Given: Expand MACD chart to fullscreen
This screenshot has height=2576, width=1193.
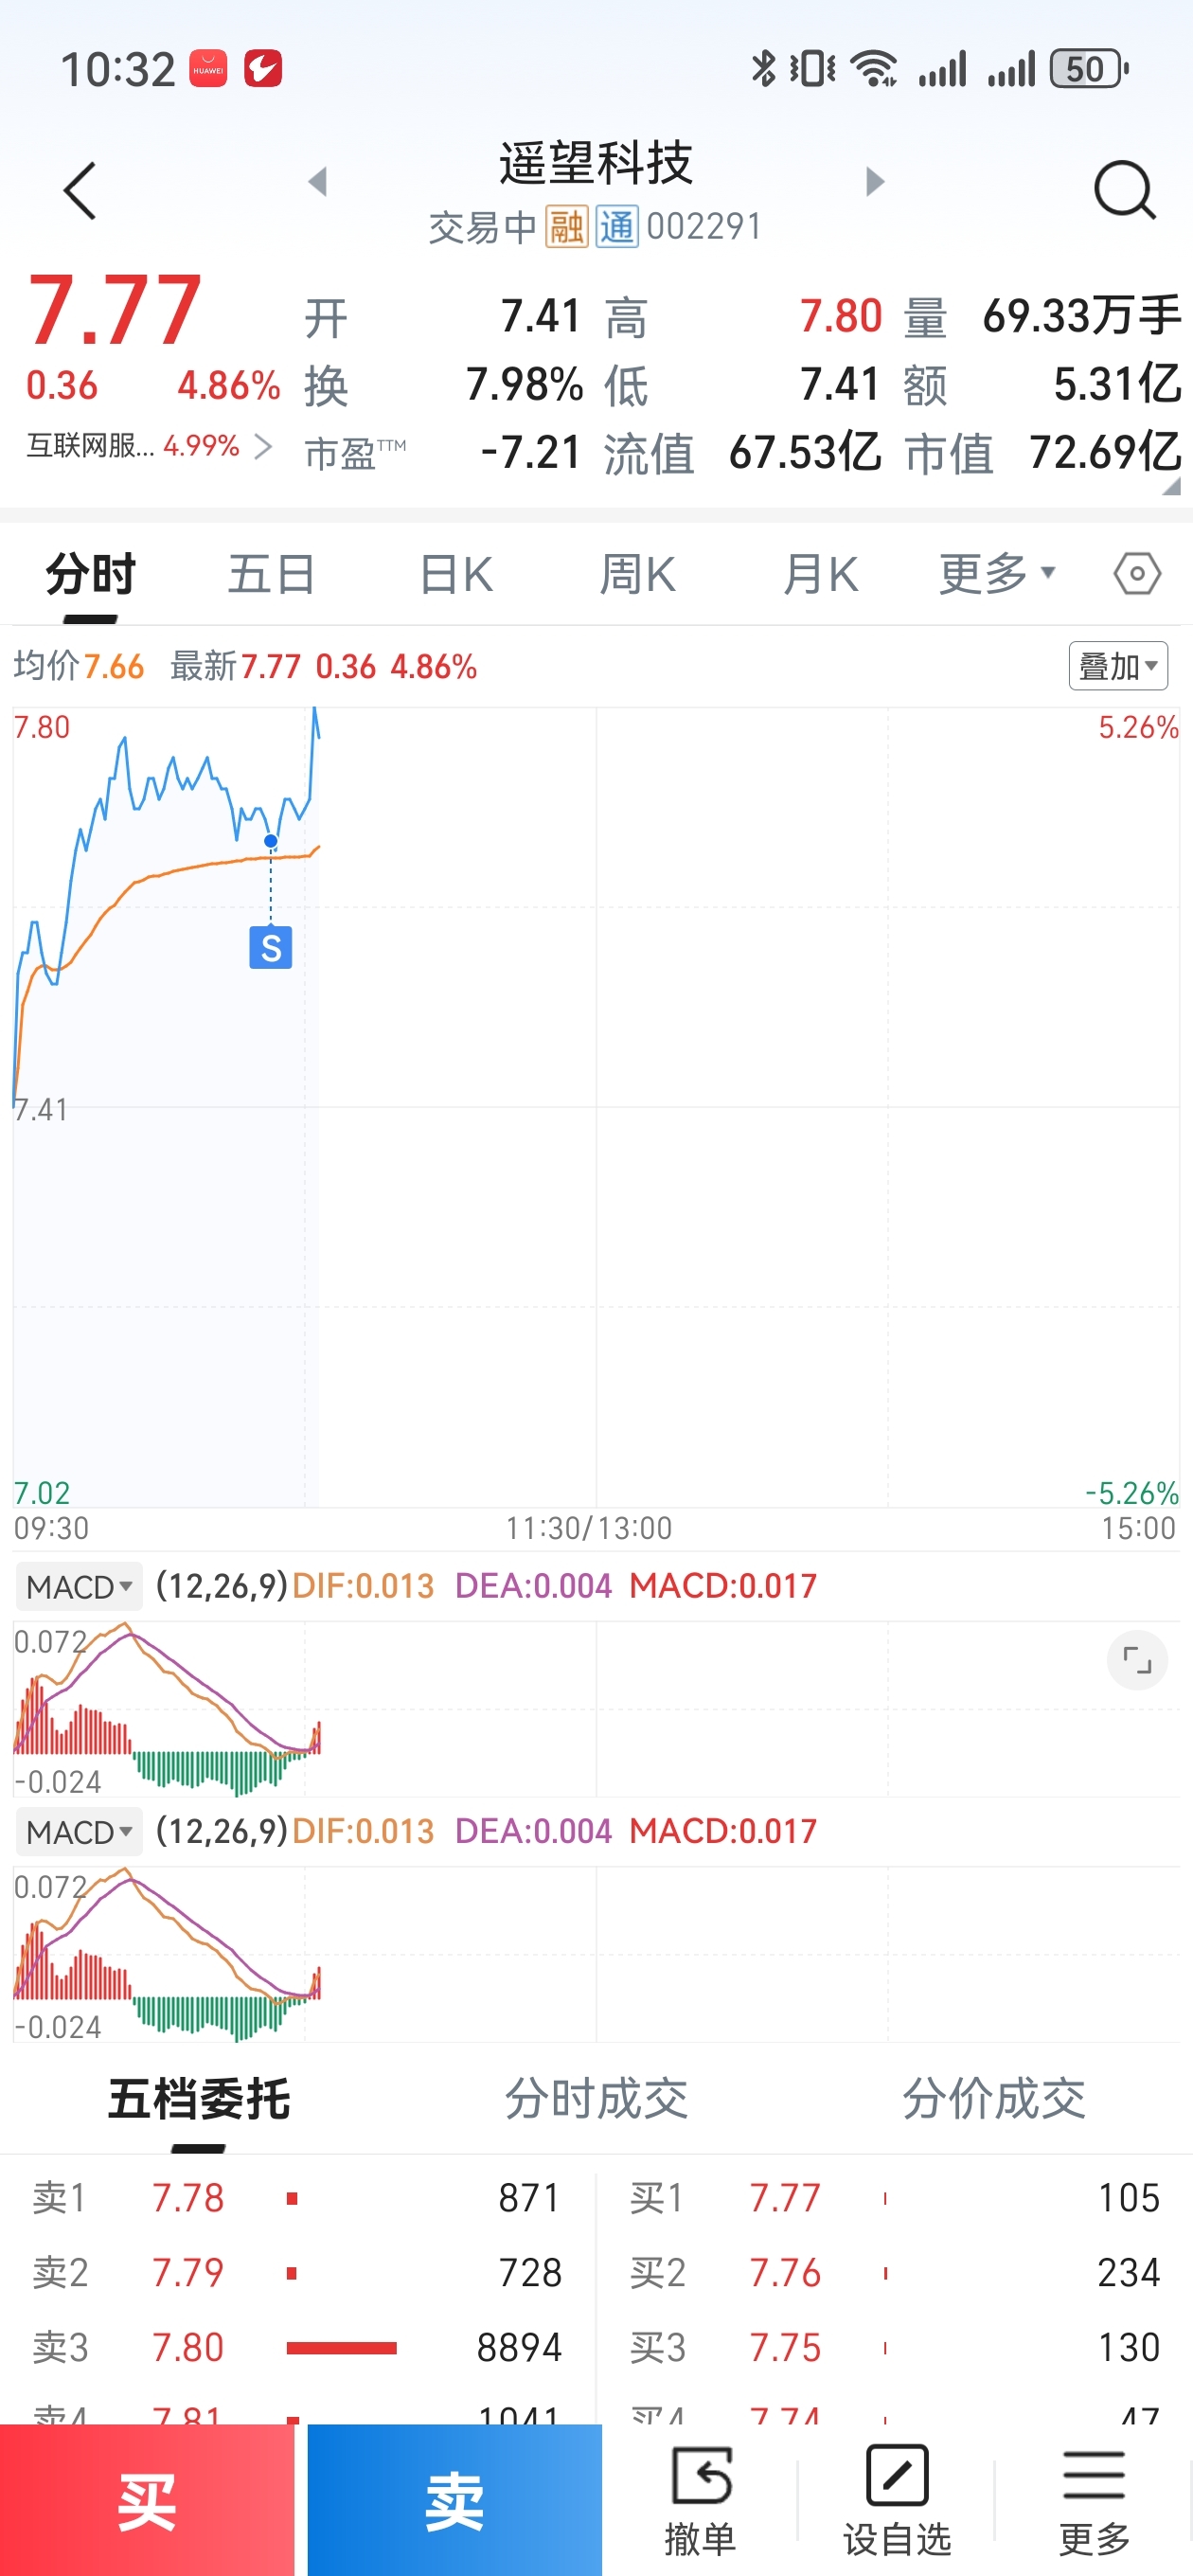Looking at the screenshot, I should click(x=1137, y=1660).
